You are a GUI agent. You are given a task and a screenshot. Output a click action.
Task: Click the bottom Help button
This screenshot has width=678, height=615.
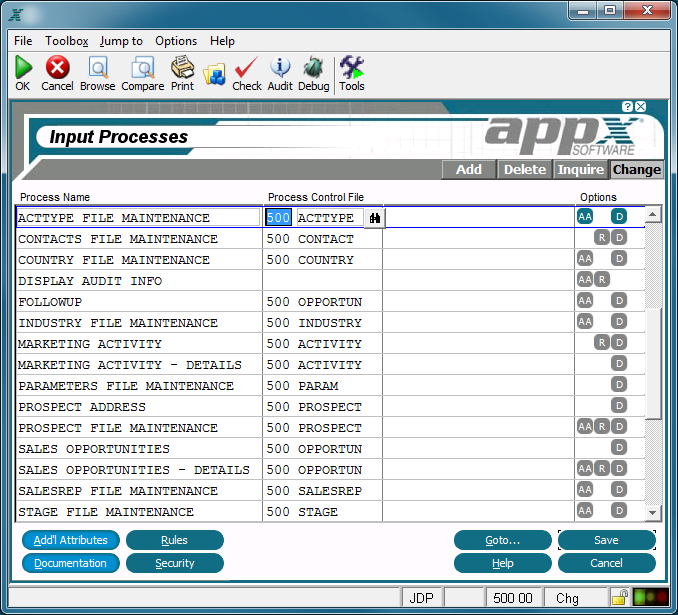point(502,563)
